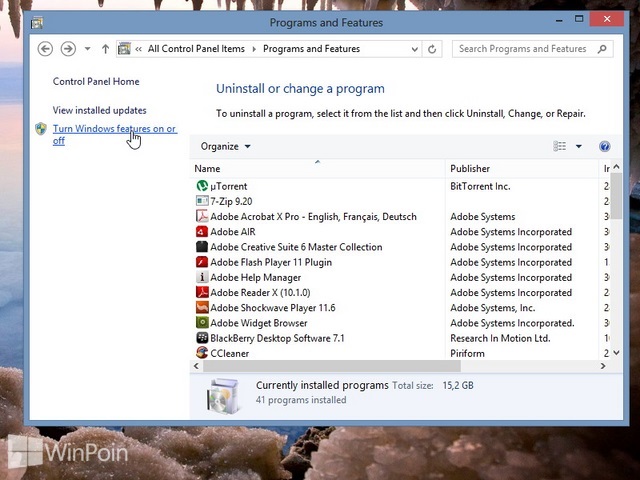
Task: Click Programs and Features breadcrumb
Action: pos(311,49)
